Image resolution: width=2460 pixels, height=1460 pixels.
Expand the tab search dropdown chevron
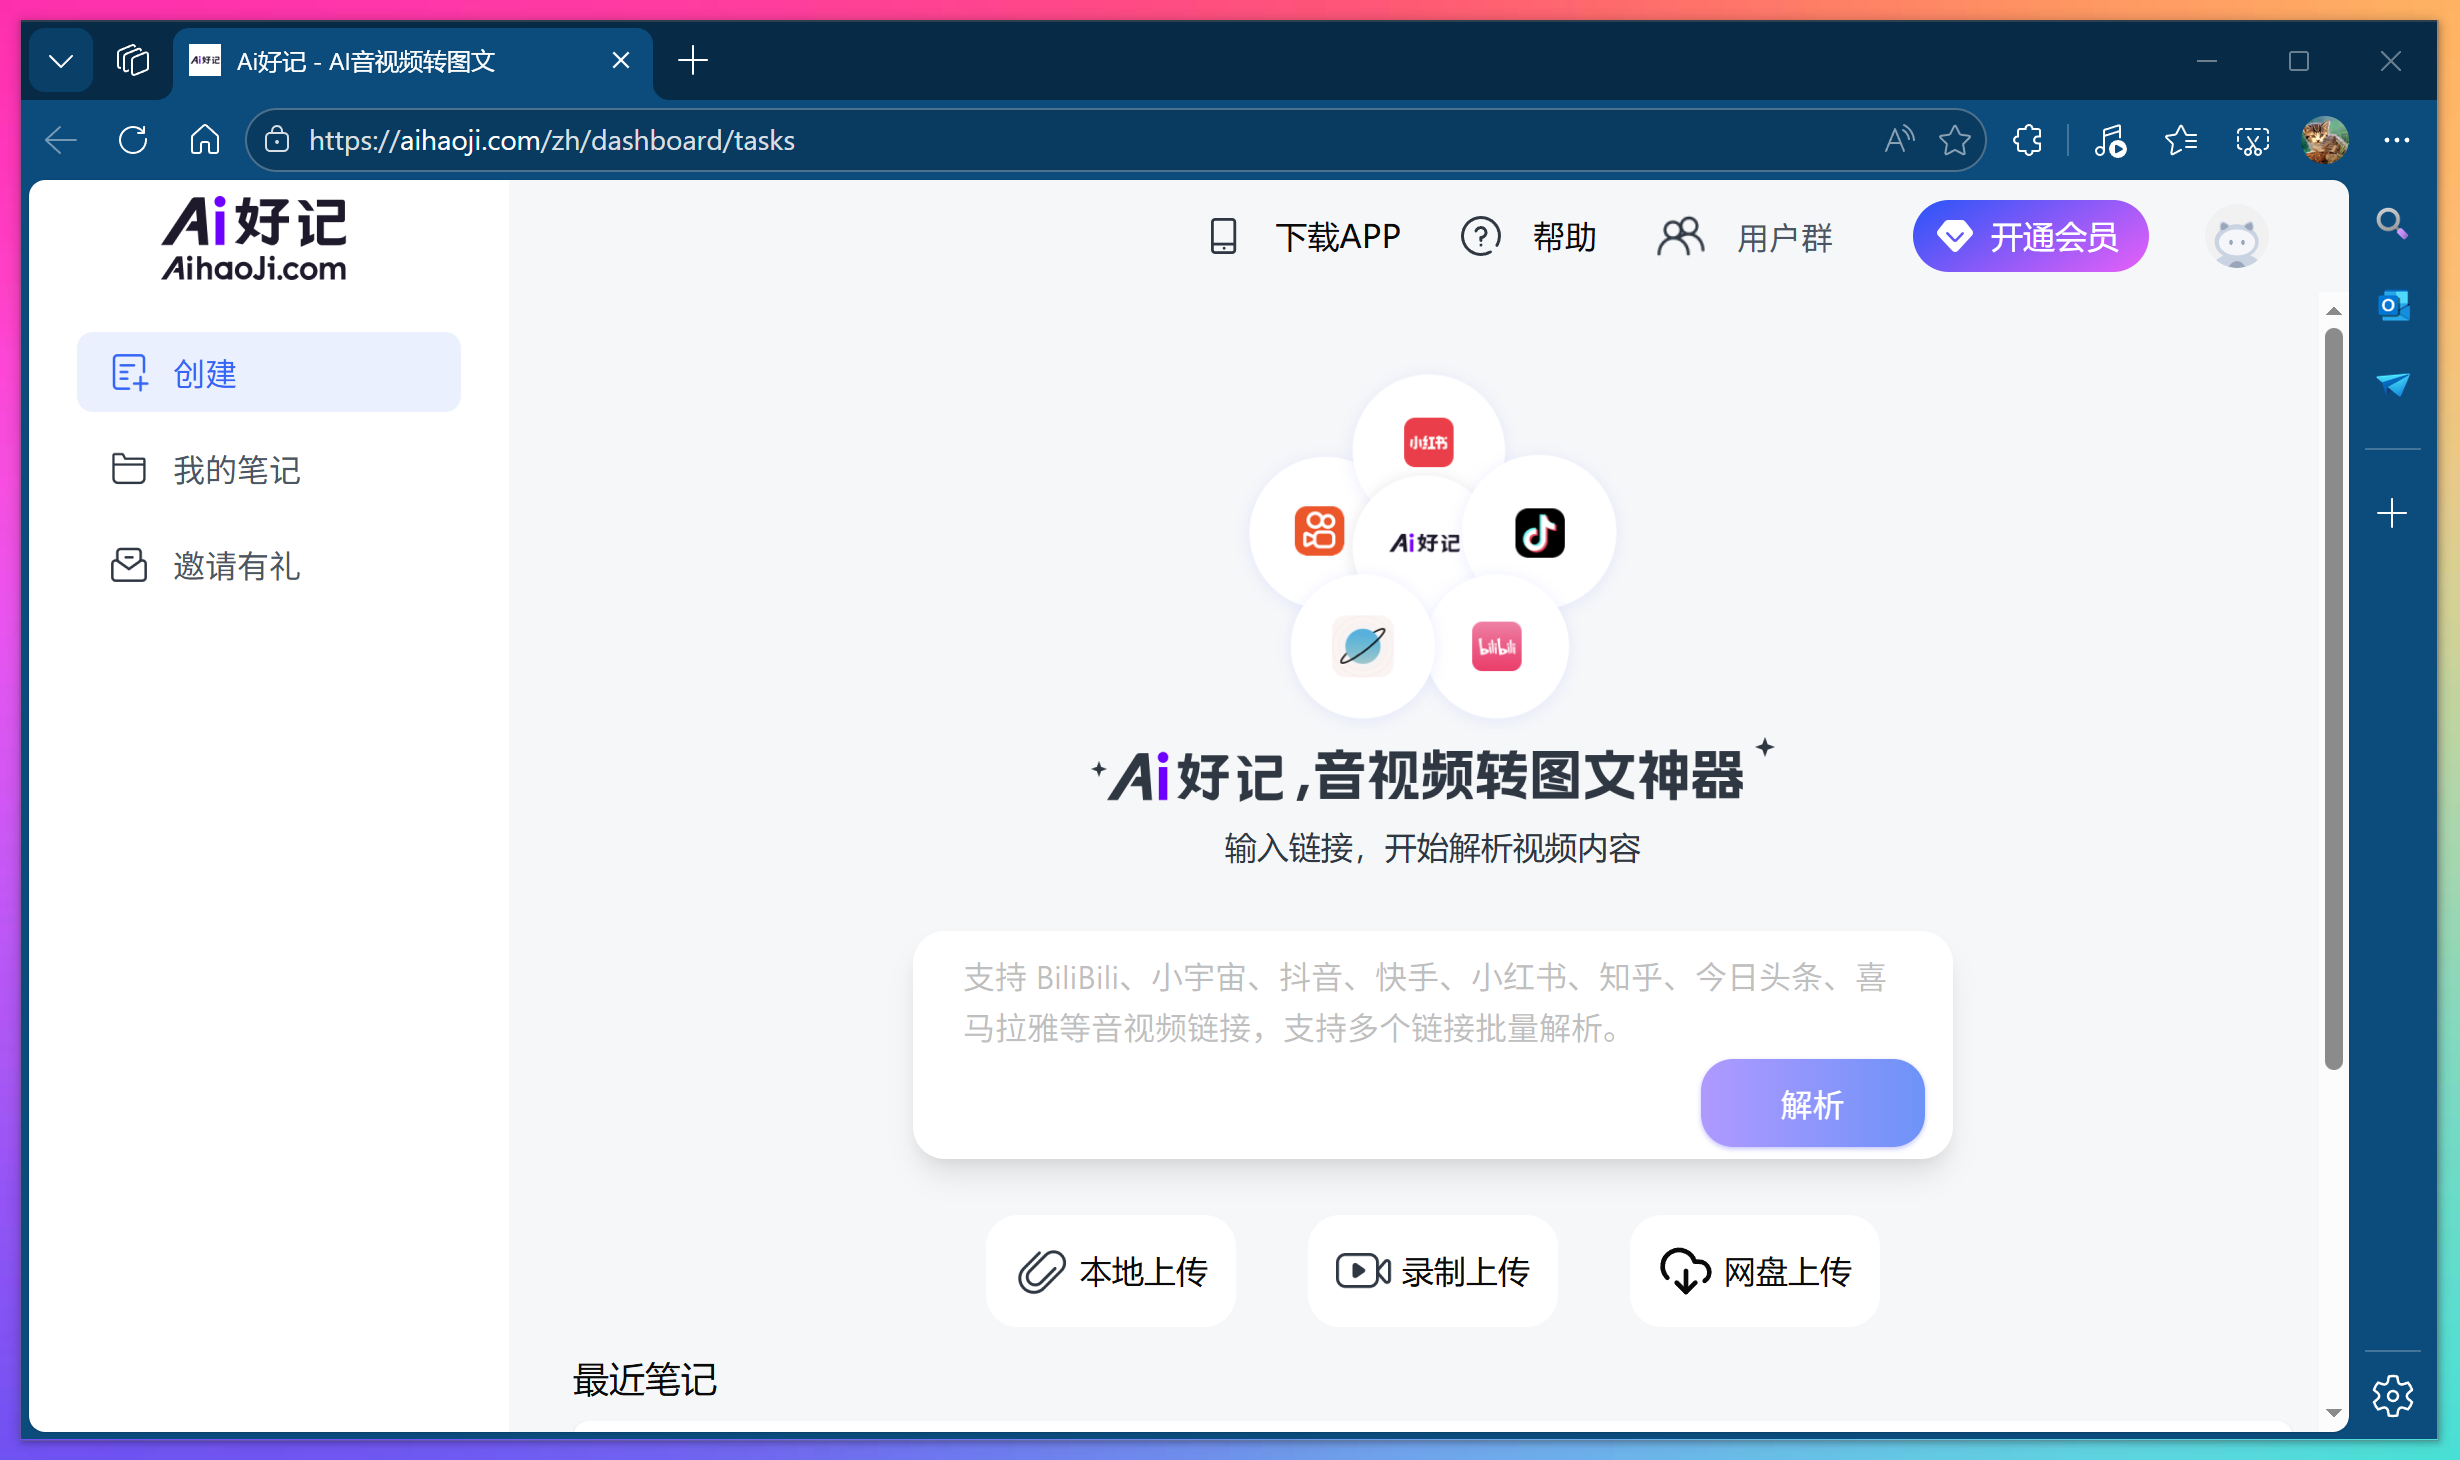click(61, 61)
